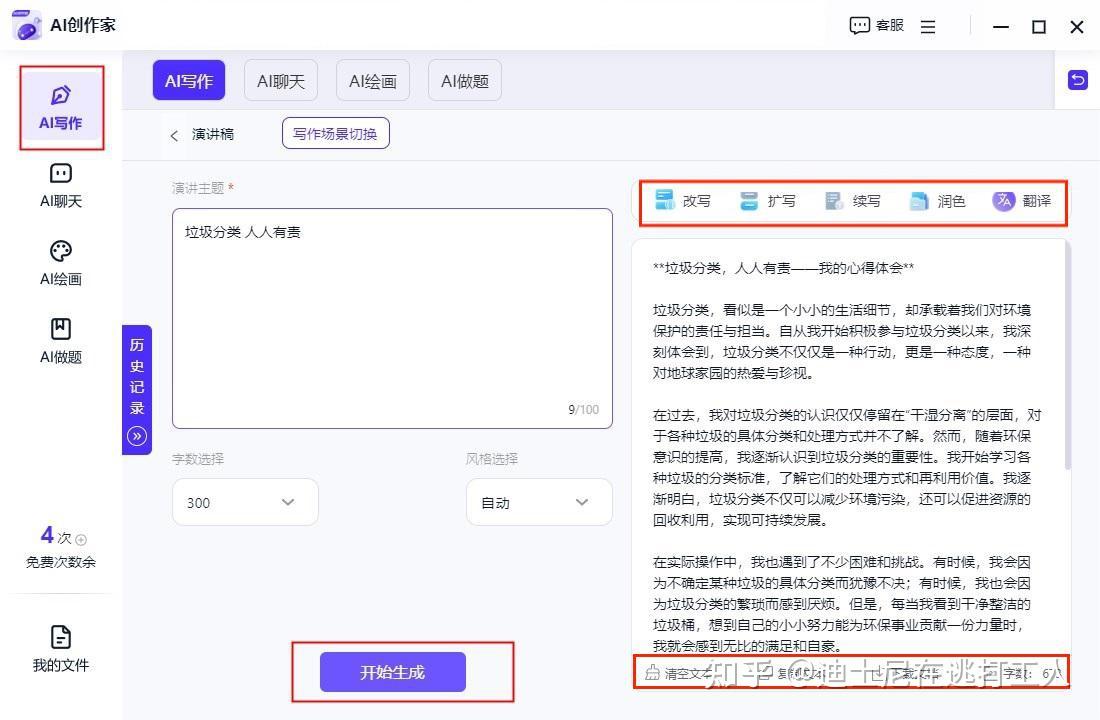This screenshot has width=1100, height=720.
Task: Click the 续写 continue-writing tool
Action: click(x=853, y=201)
